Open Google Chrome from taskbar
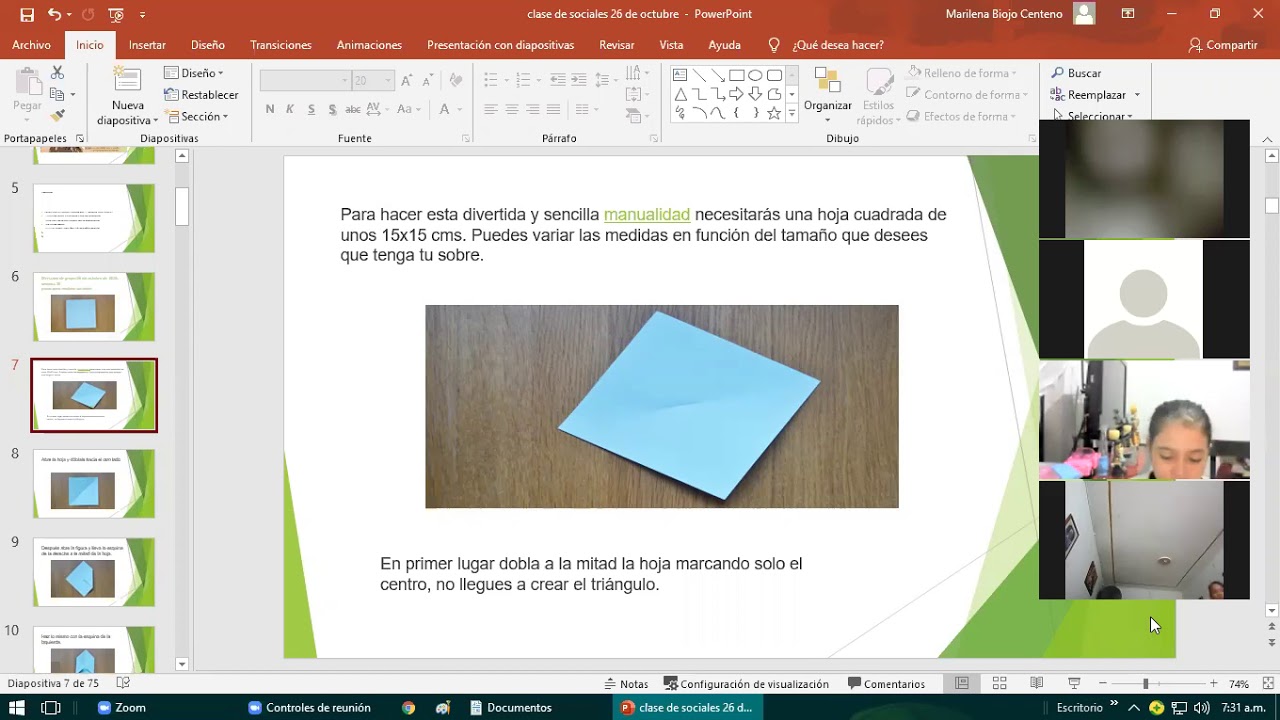This screenshot has height=720, width=1280. click(x=408, y=707)
